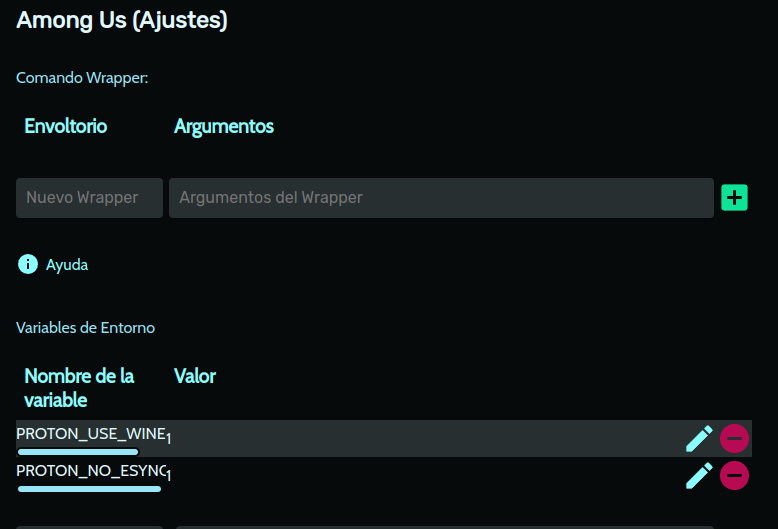Remove the PROTON_USE_WINE variable
Screen dimensions: 778x529
734,438
